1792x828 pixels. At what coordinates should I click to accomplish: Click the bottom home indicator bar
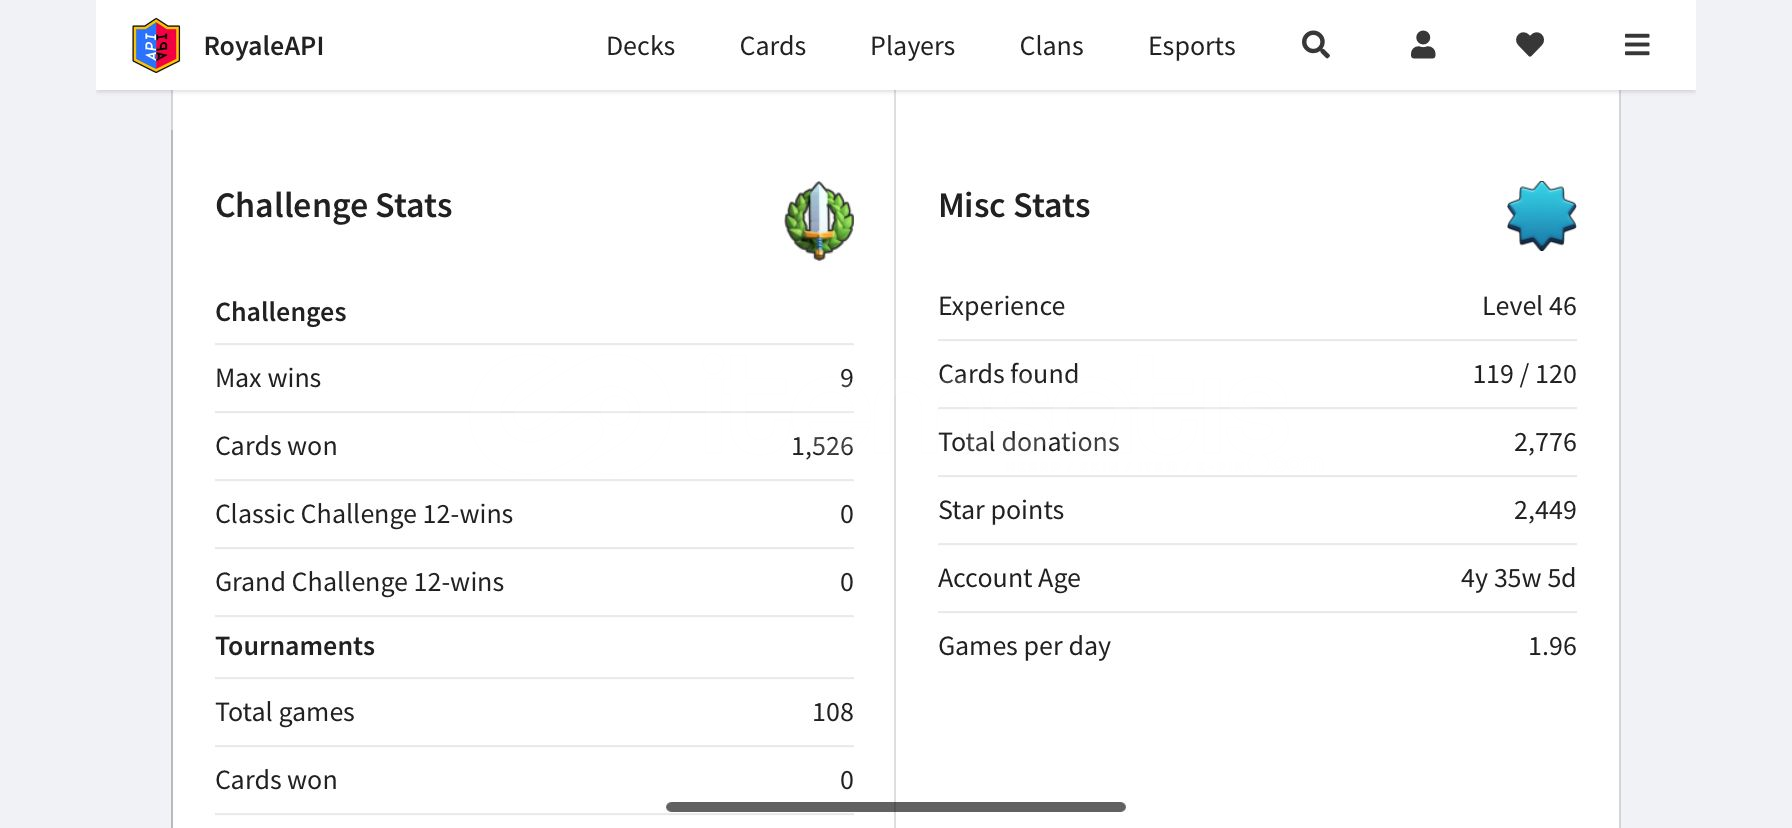(x=896, y=807)
